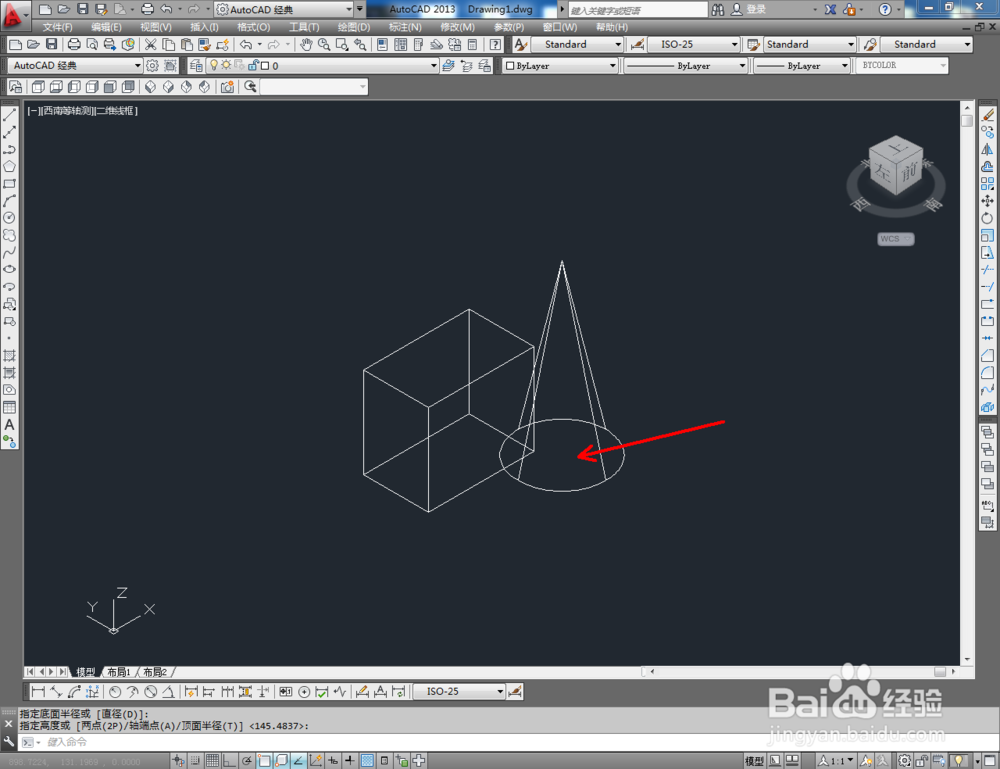
Task: Select the Rotate modify tool
Action: coord(987,218)
